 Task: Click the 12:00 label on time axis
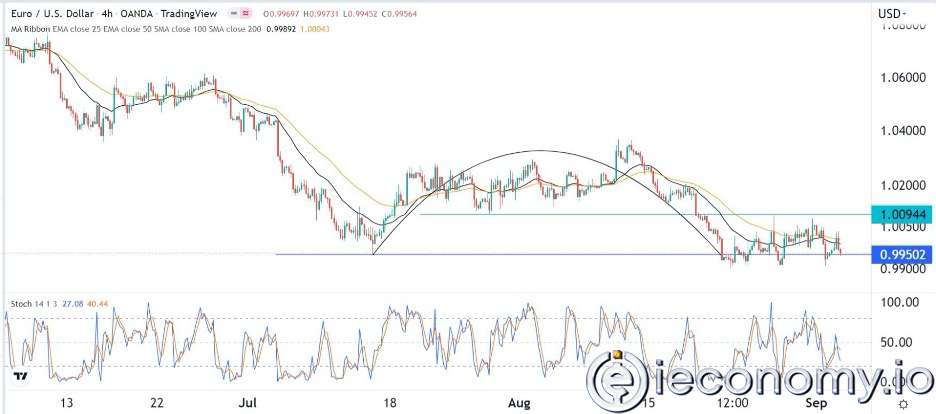[x=734, y=403]
